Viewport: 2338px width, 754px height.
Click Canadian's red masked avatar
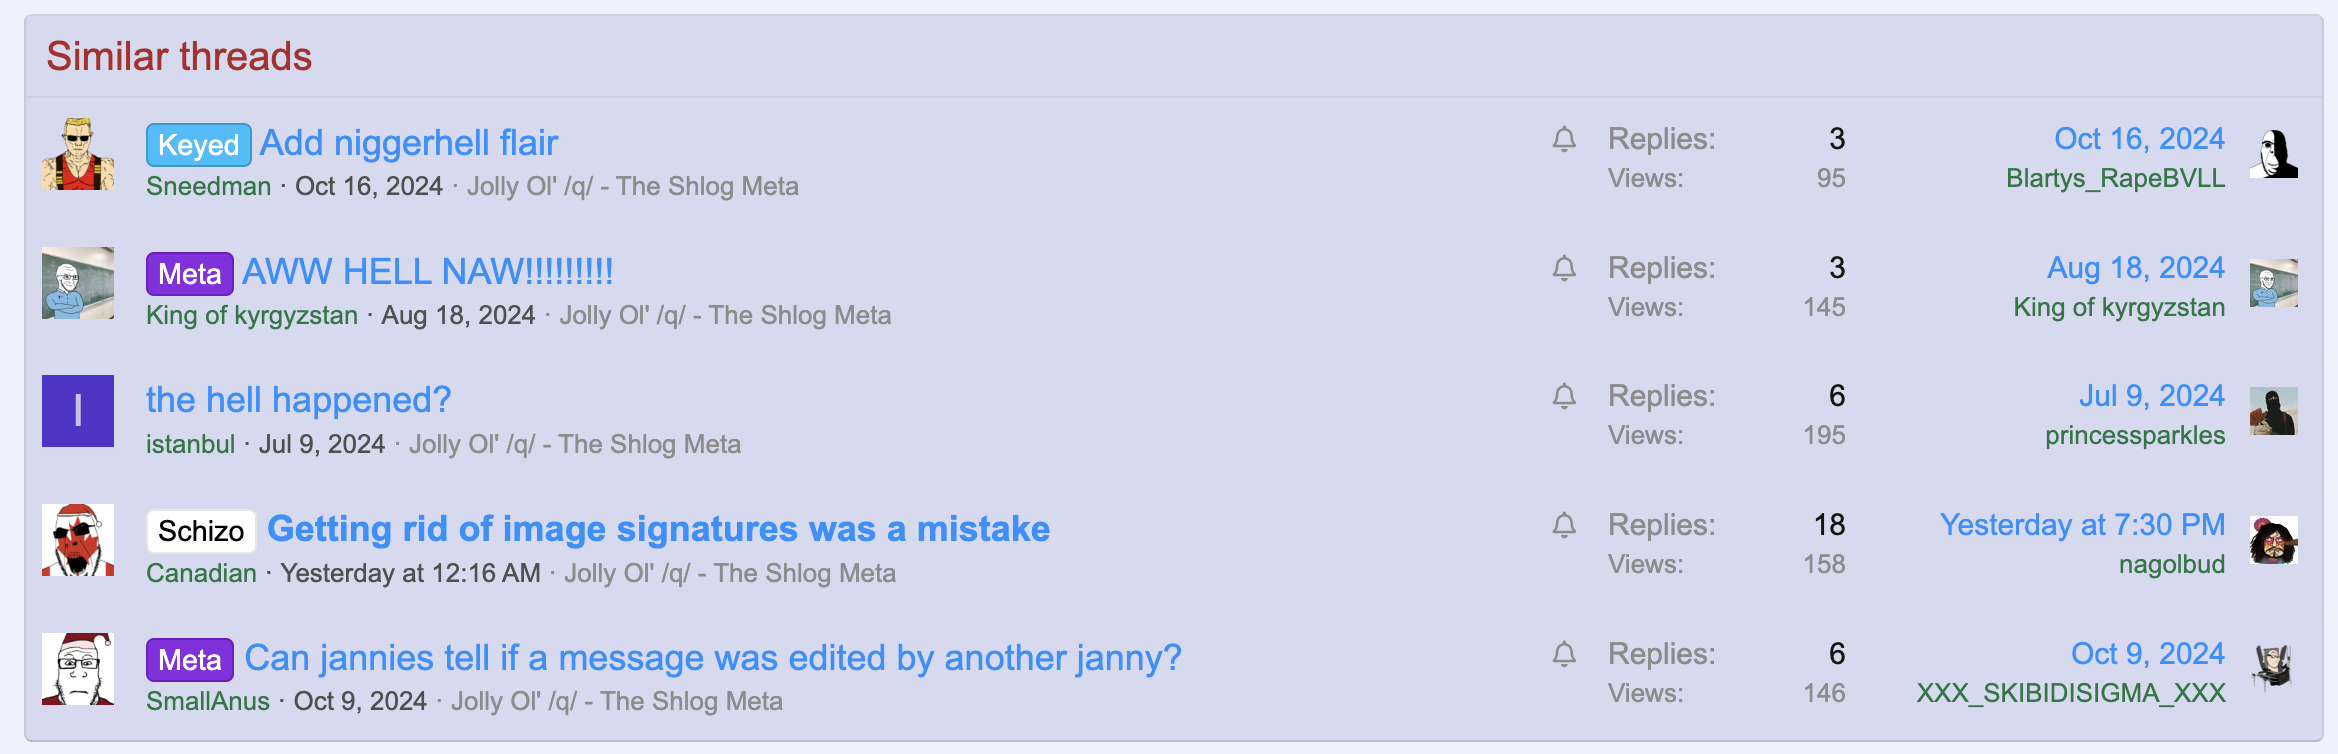click(78, 540)
